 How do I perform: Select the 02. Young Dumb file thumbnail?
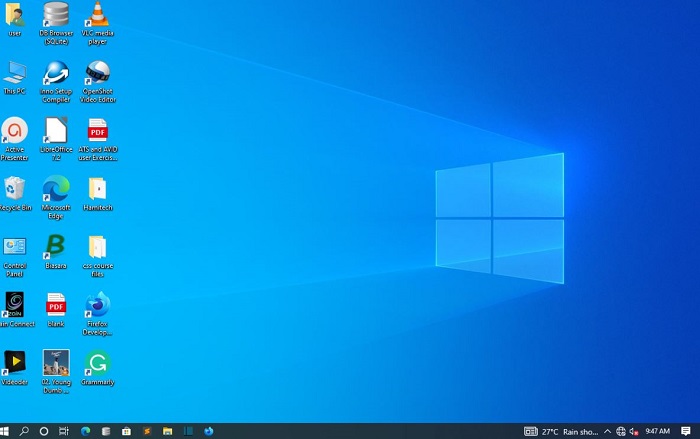[56, 372]
